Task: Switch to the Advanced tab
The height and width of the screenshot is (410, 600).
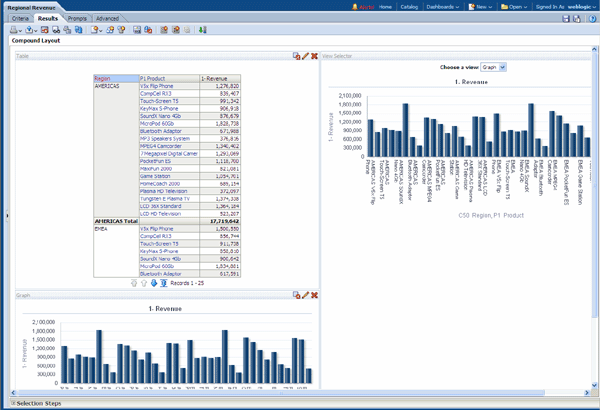Action: click(x=107, y=18)
